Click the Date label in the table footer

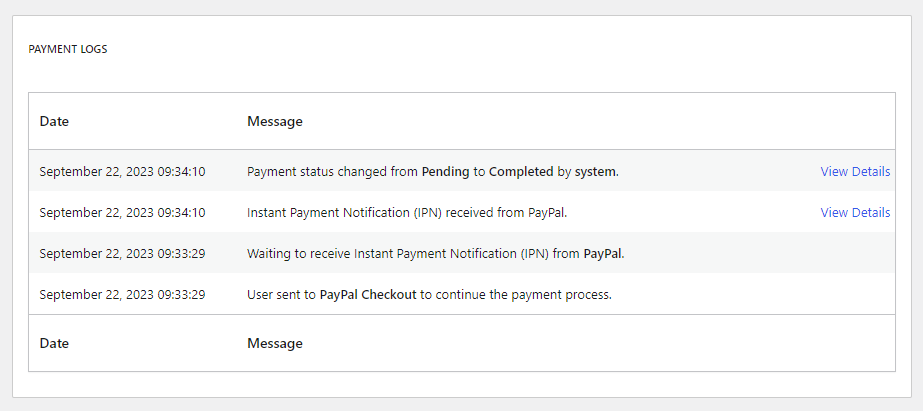click(54, 343)
